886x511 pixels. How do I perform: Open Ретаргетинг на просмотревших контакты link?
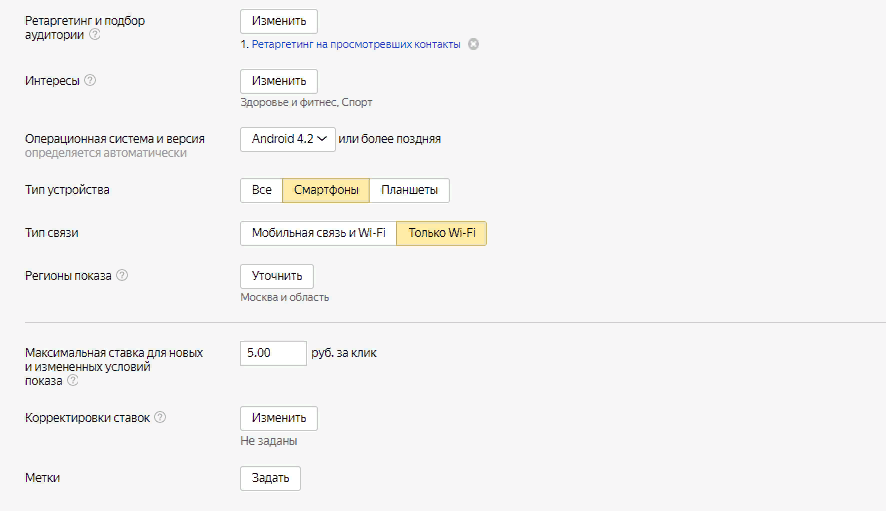[356, 44]
